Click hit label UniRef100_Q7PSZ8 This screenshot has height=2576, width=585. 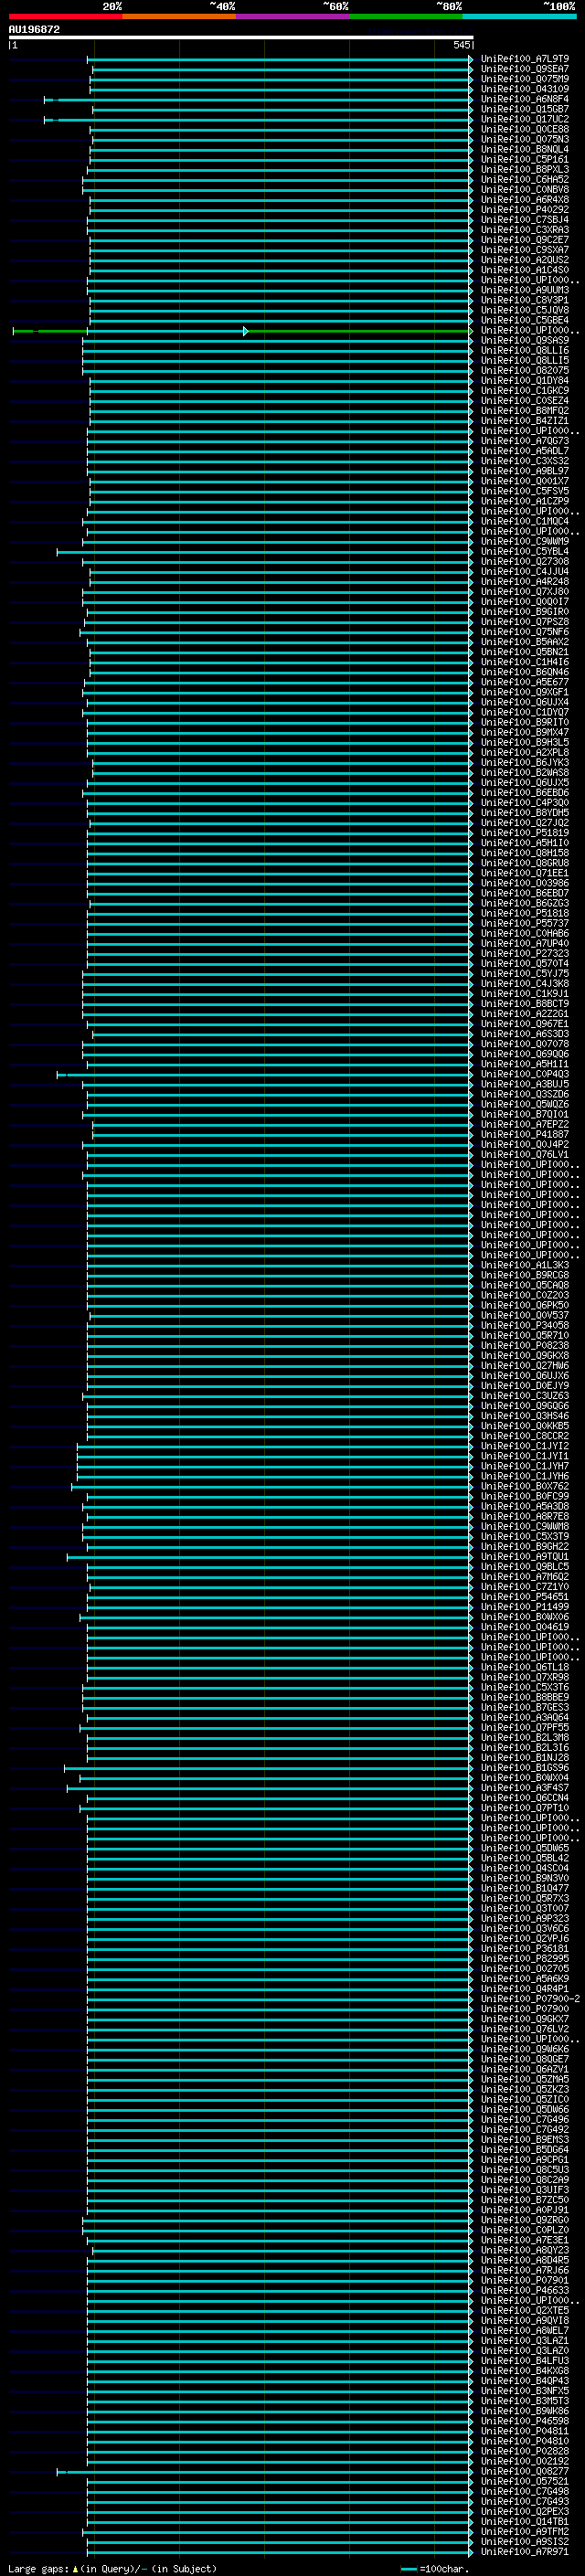pos(524,622)
